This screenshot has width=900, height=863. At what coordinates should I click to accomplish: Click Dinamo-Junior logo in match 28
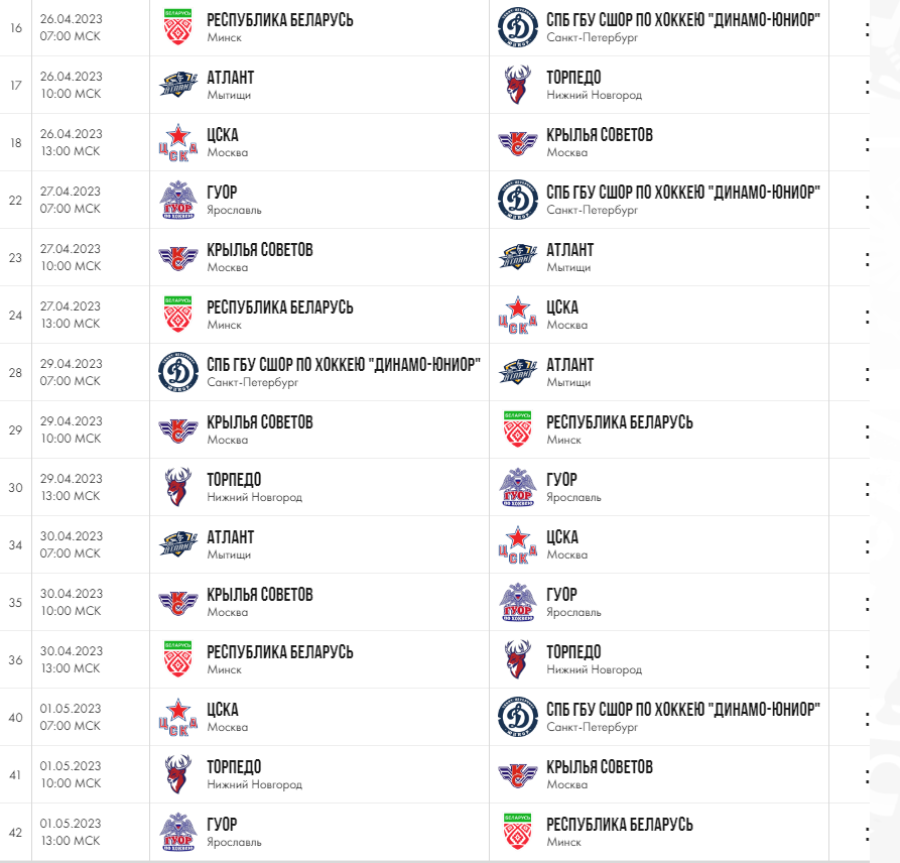click(x=178, y=373)
